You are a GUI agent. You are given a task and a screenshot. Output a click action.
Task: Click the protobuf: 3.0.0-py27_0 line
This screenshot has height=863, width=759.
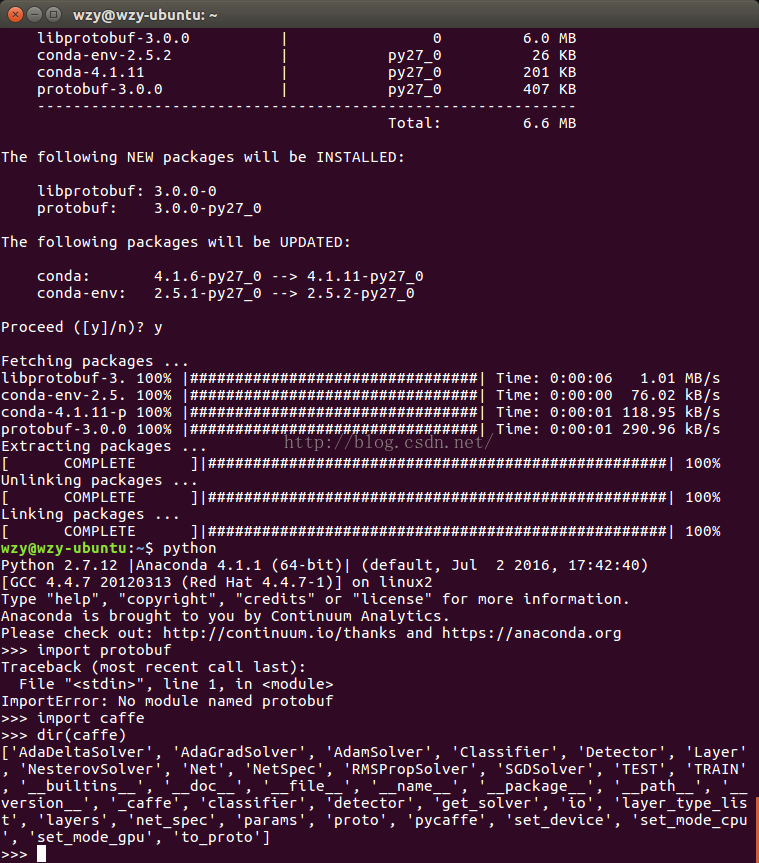tap(149, 208)
